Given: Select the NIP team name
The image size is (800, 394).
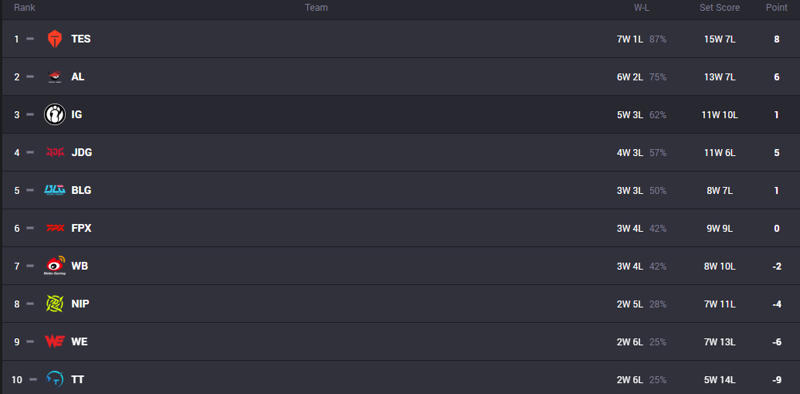Looking at the screenshot, I should click(x=80, y=304).
